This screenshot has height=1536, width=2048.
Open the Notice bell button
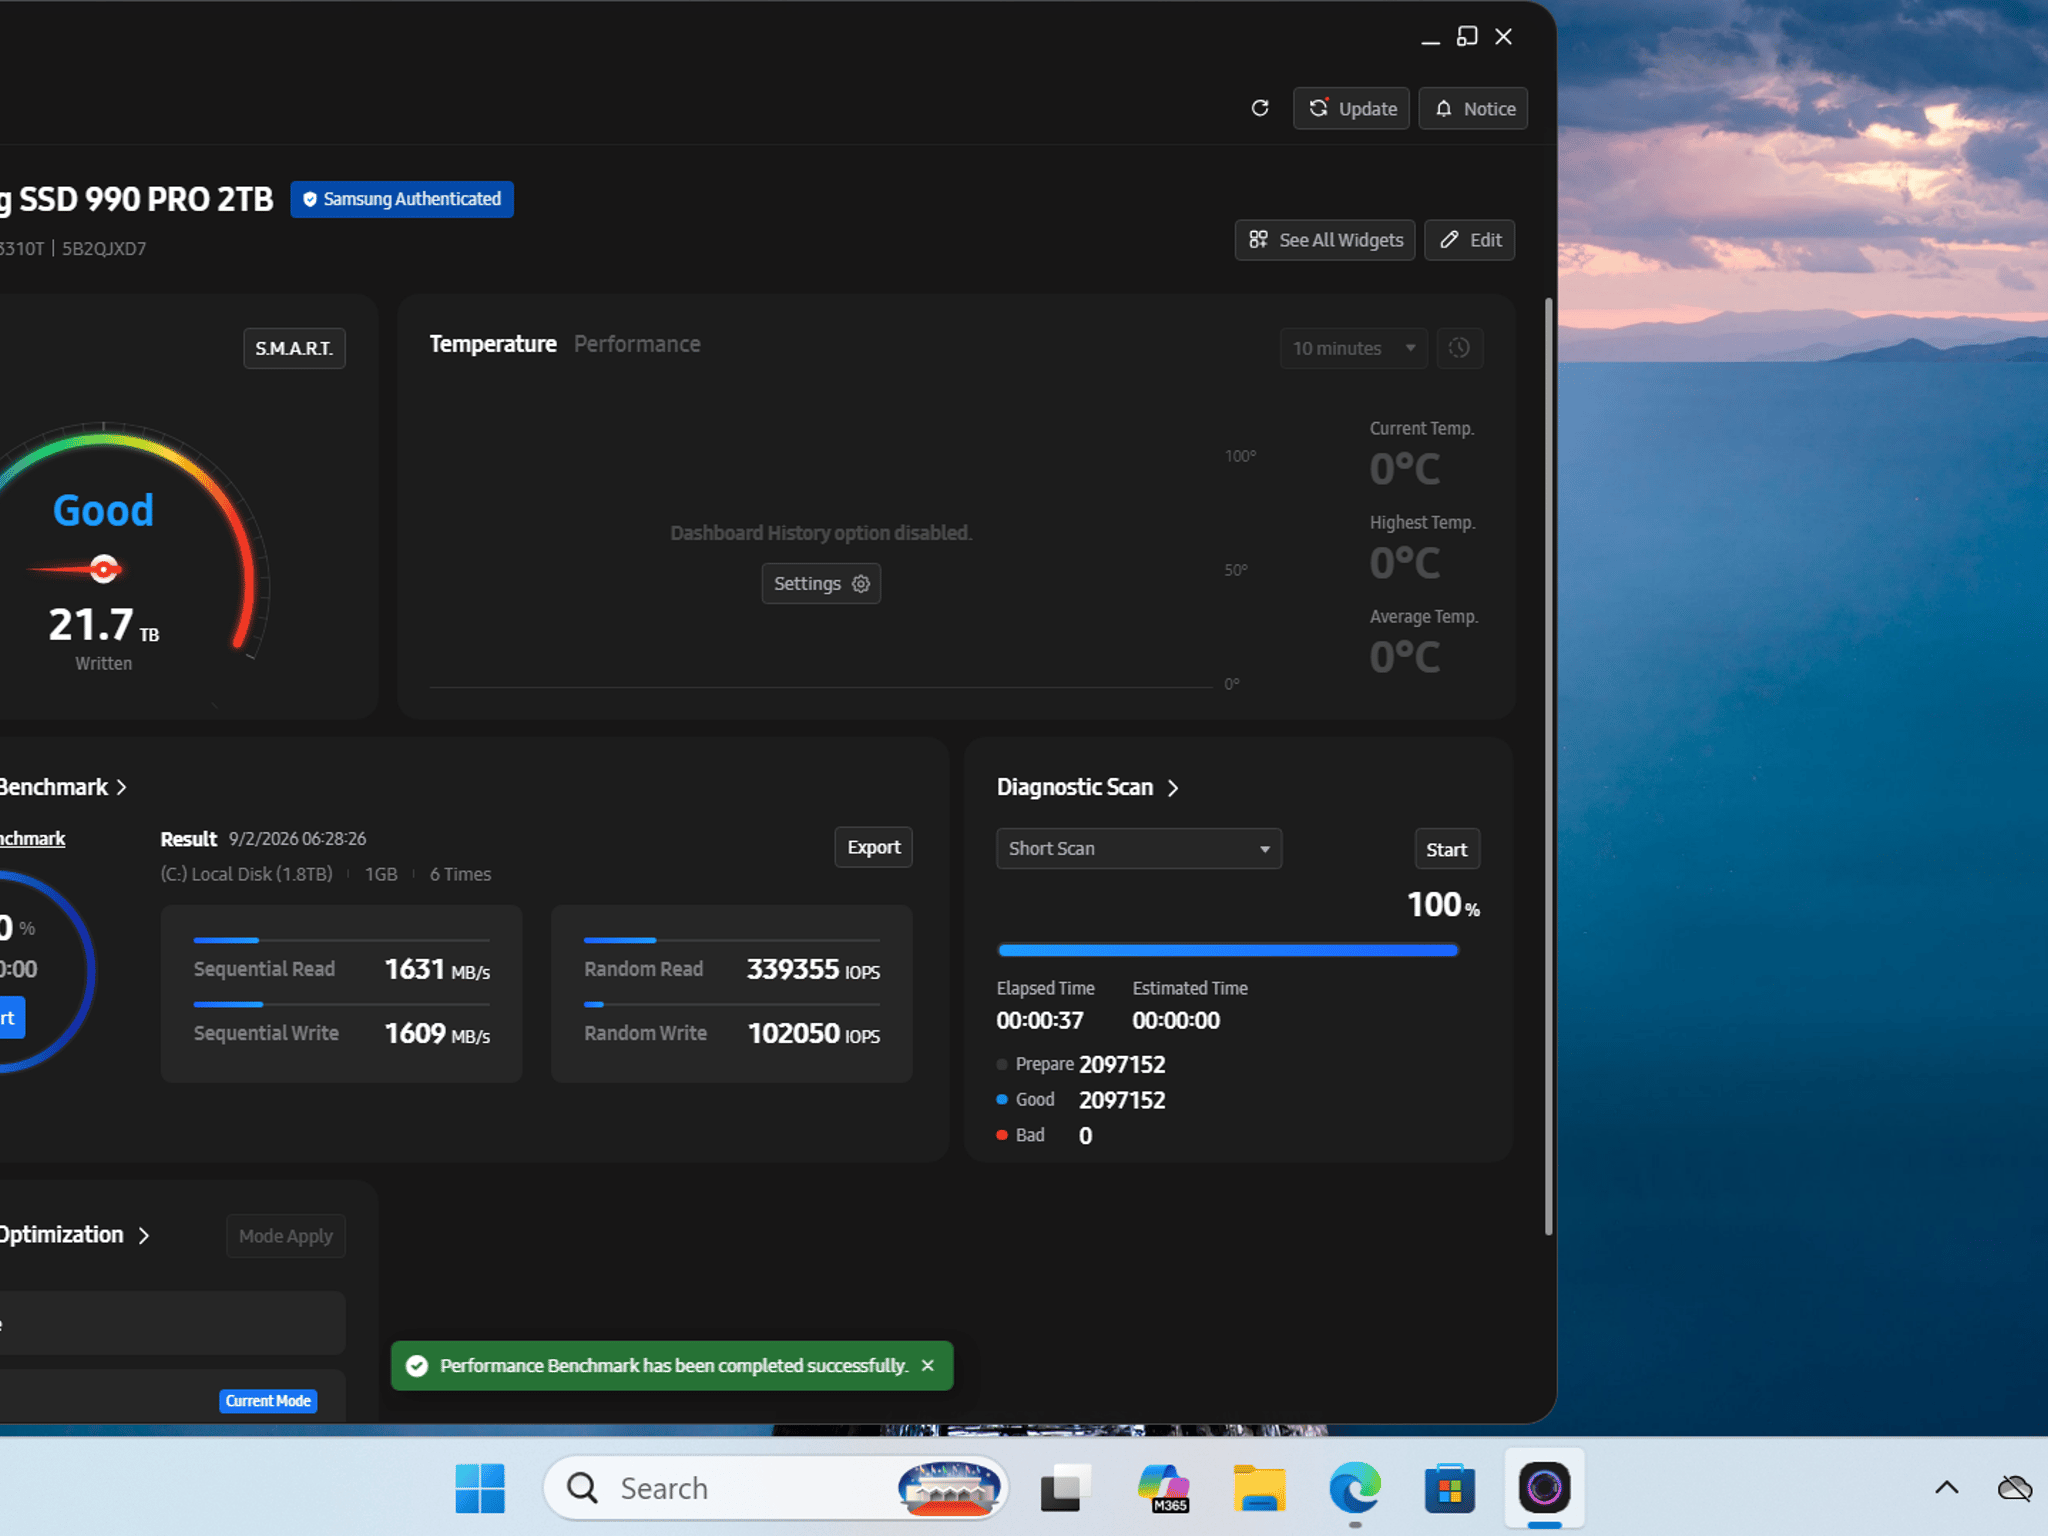tap(1473, 108)
